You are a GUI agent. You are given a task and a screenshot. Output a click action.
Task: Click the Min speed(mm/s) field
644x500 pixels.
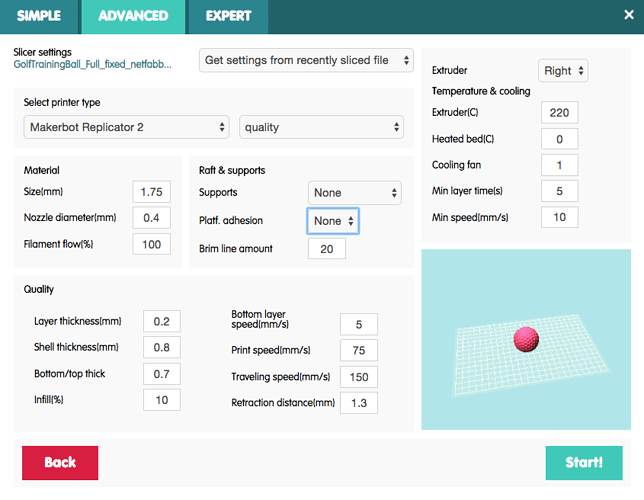[x=559, y=217]
